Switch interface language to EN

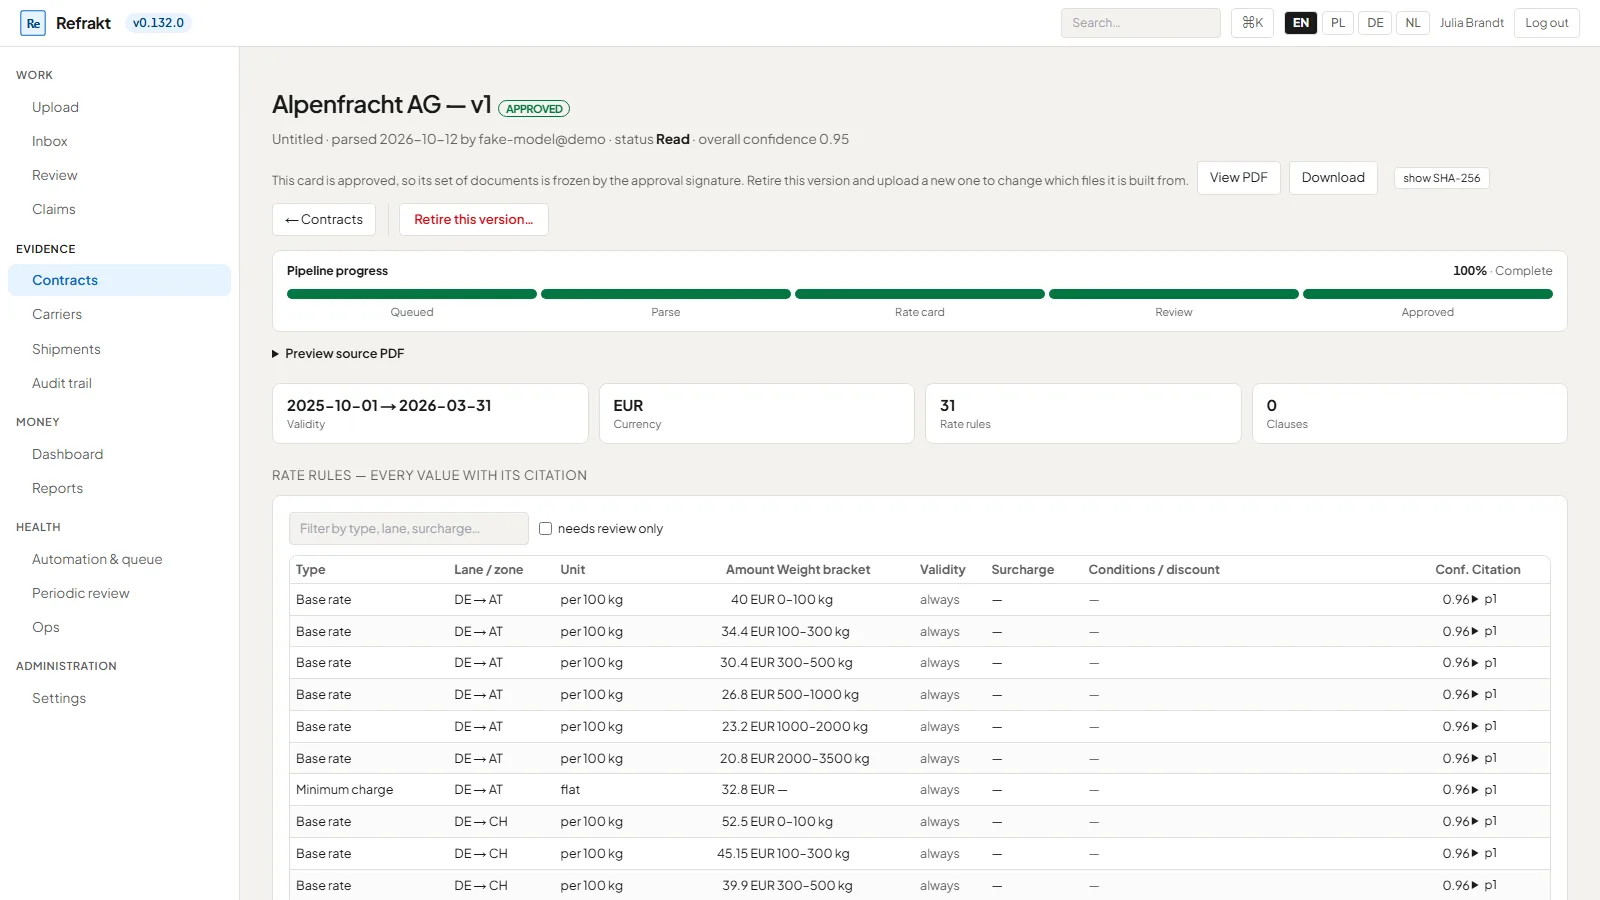pos(1301,23)
